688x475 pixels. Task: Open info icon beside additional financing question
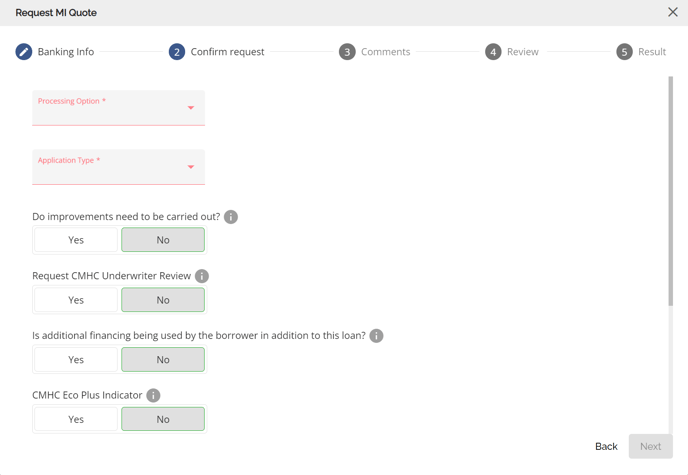[x=376, y=336]
